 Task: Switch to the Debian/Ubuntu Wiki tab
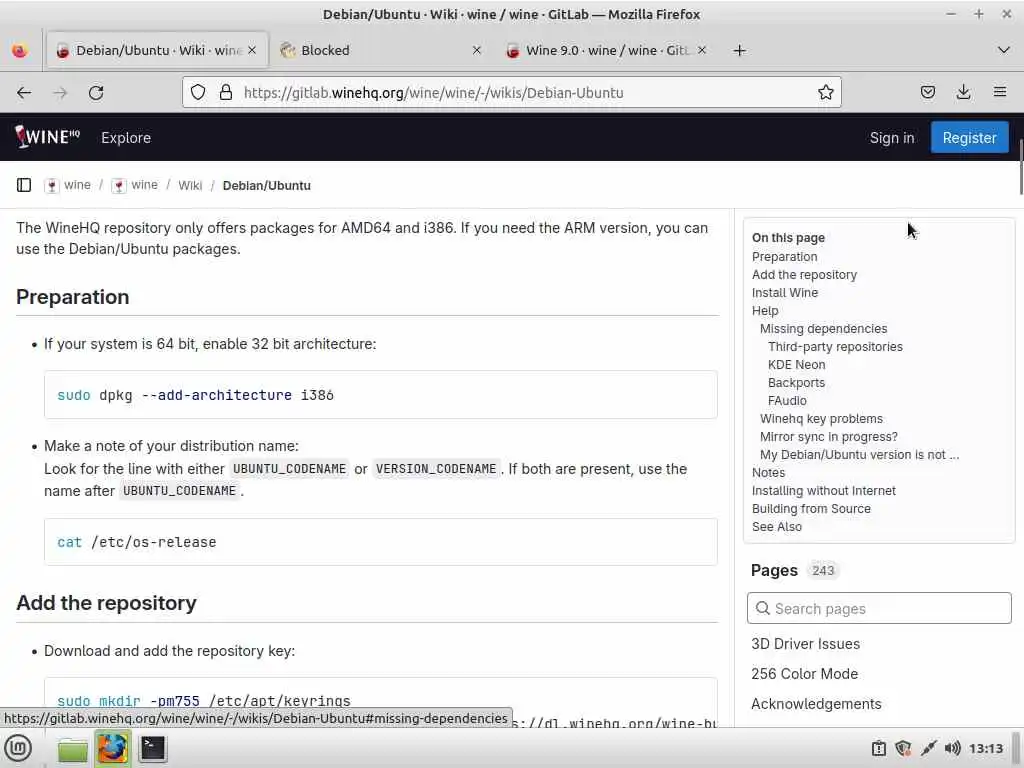[x=157, y=50]
